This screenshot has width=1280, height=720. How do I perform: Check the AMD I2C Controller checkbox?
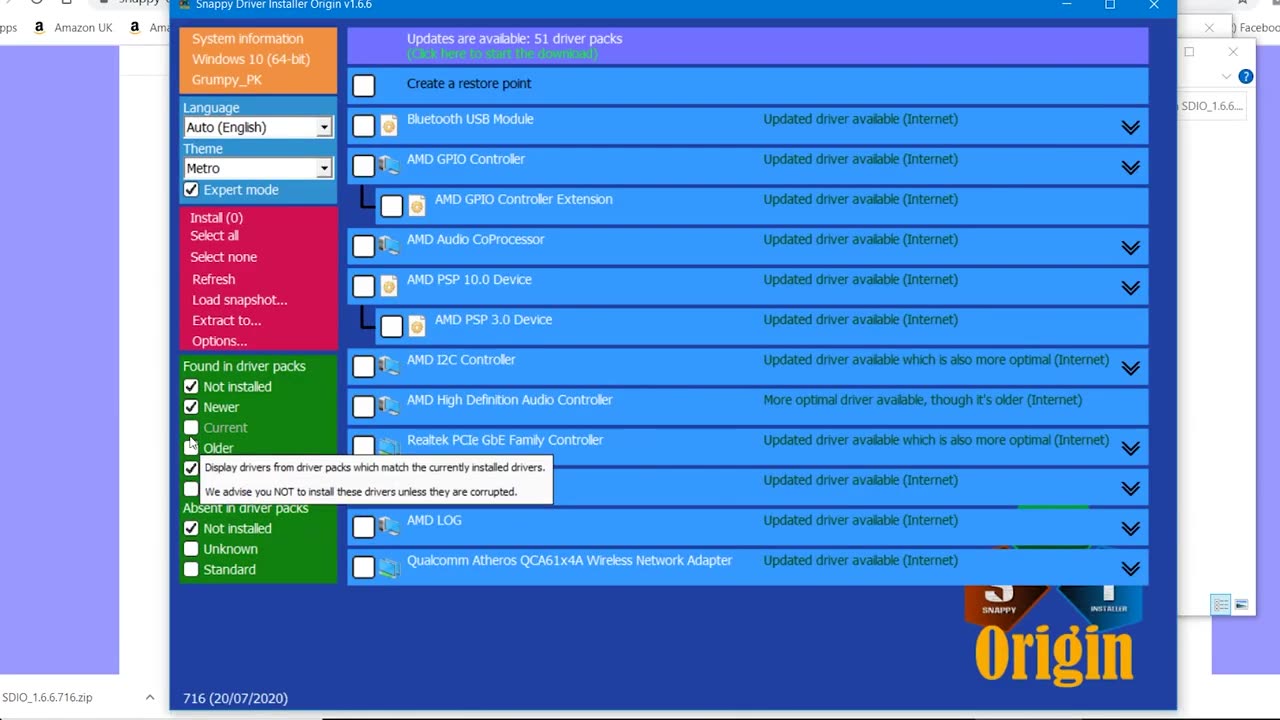pyautogui.click(x=364, y=366)
